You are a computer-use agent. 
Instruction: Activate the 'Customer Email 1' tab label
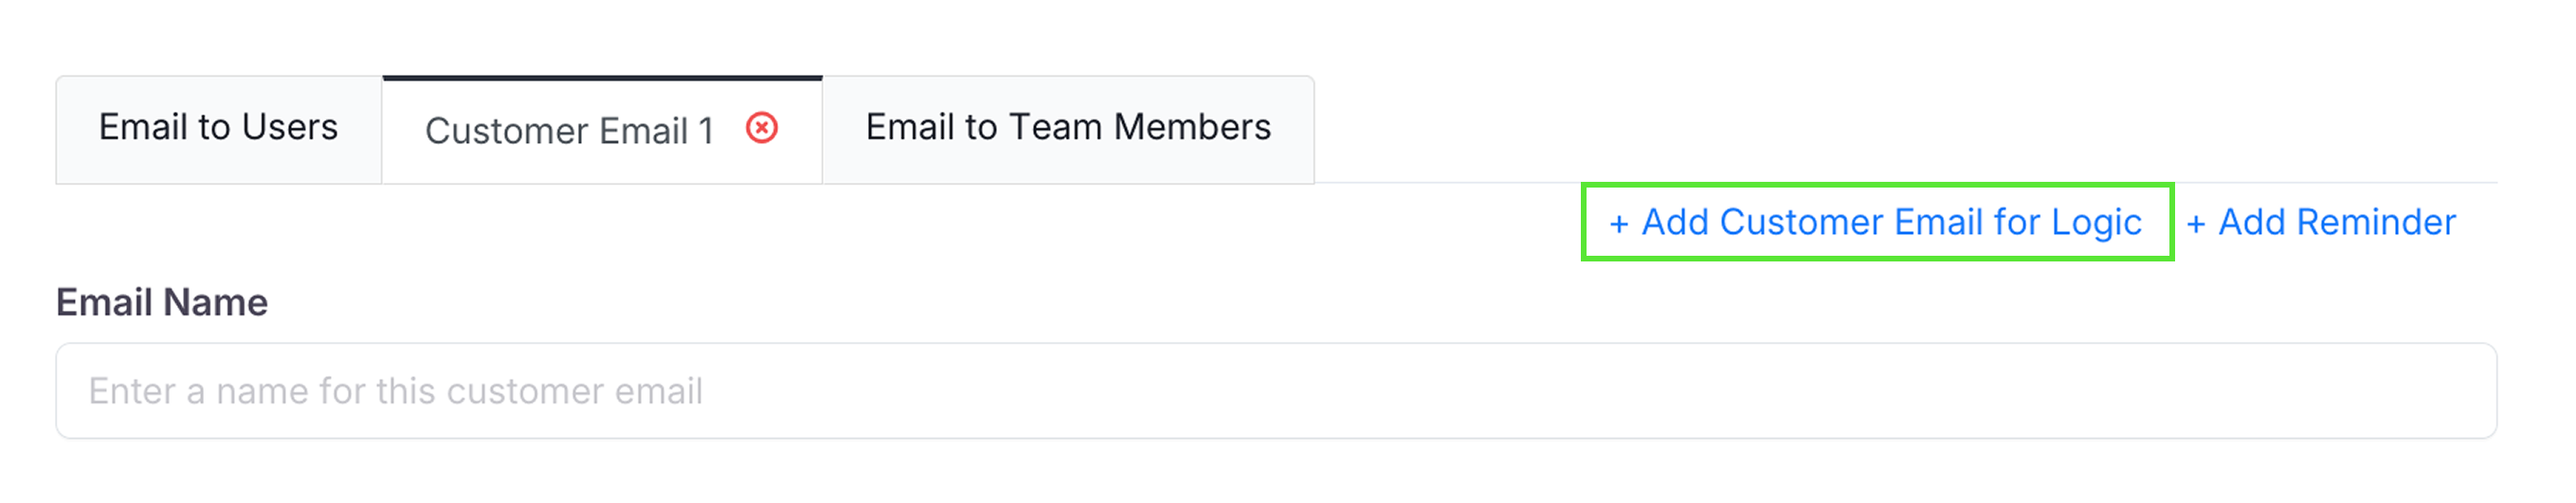tap(568, 131)
